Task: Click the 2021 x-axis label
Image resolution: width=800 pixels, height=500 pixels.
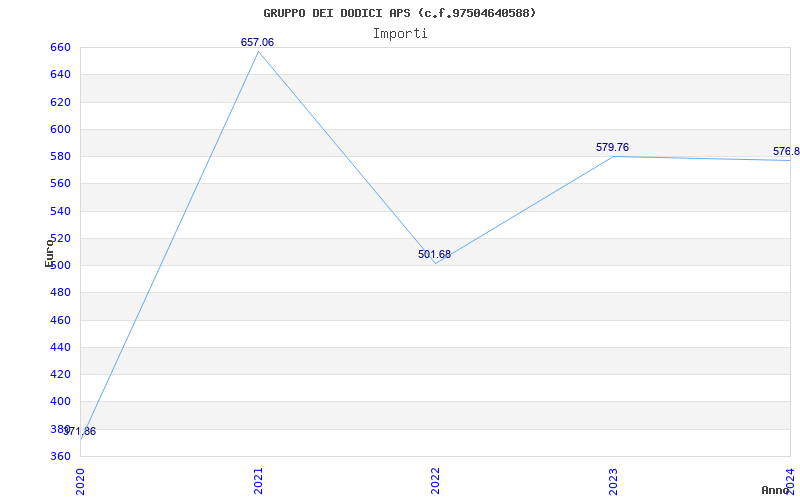Action: (x=258, y=481)
